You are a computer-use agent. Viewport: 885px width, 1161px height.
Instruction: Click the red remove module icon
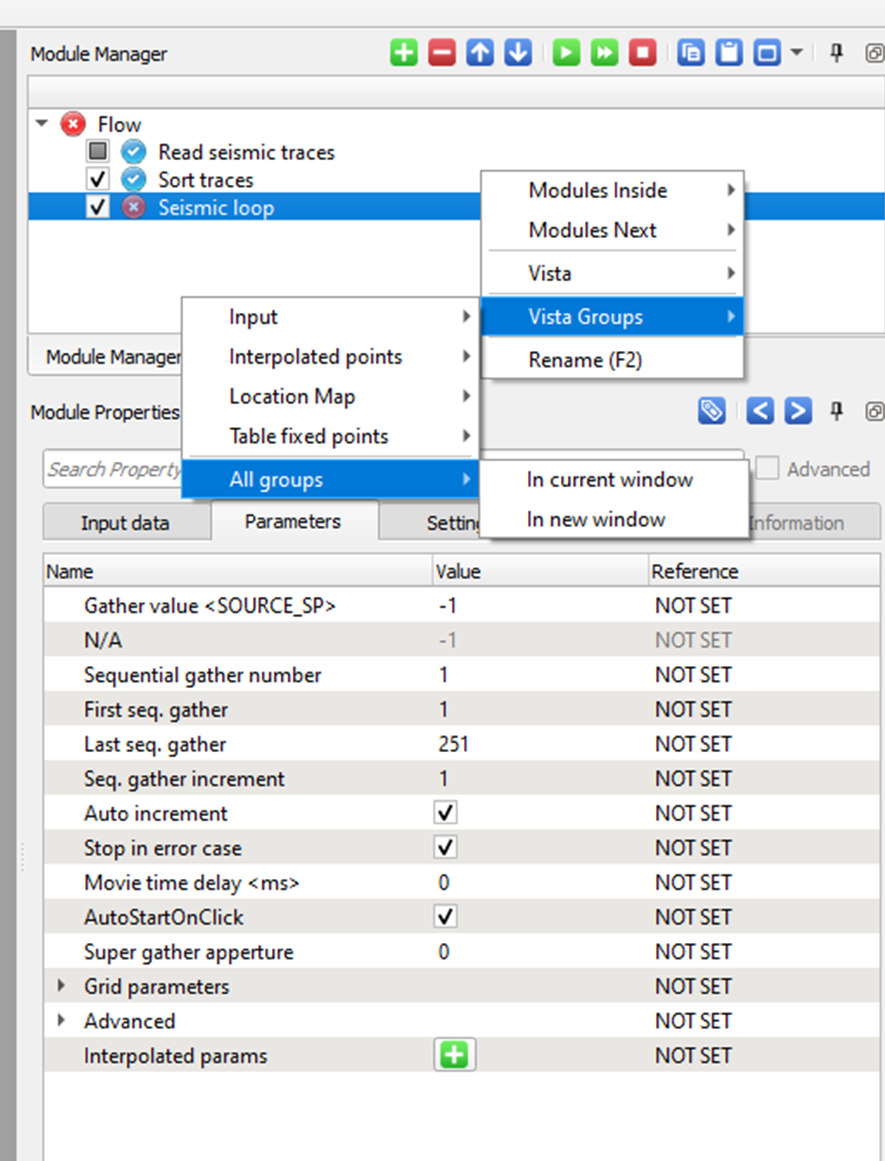click(442, 53)
